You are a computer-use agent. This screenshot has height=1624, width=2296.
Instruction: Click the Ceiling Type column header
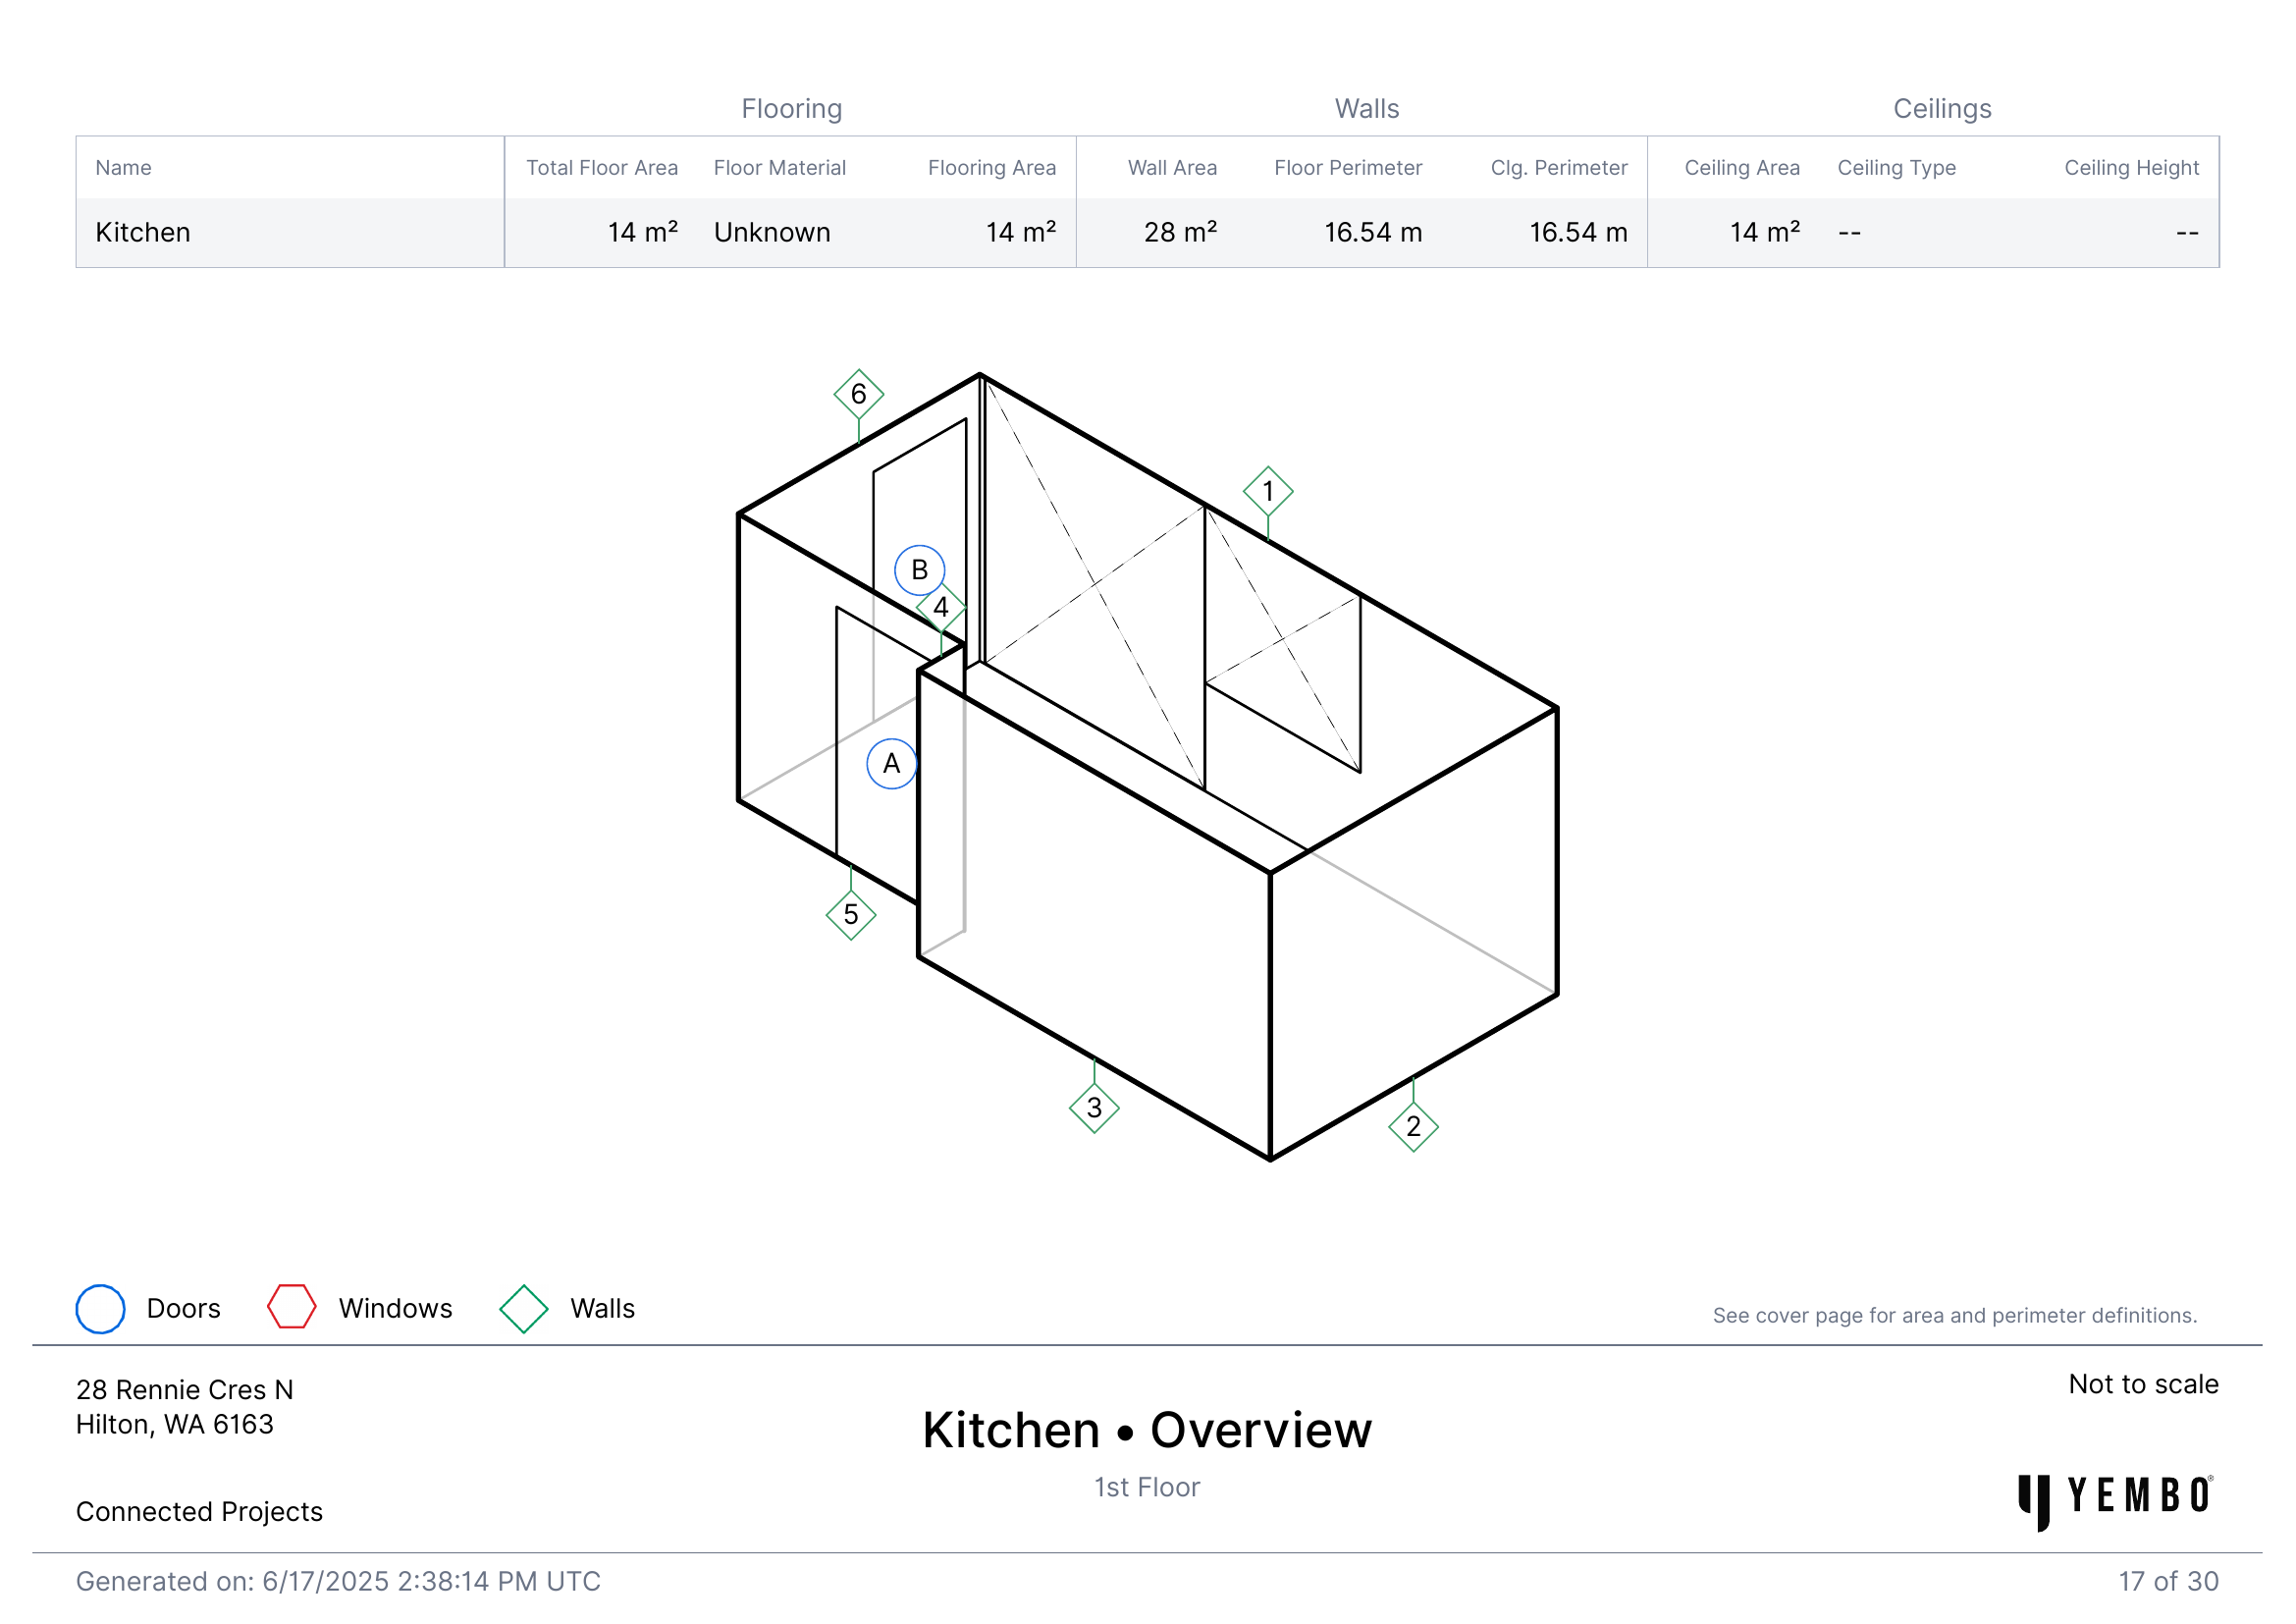click(x=1897, y=168)
